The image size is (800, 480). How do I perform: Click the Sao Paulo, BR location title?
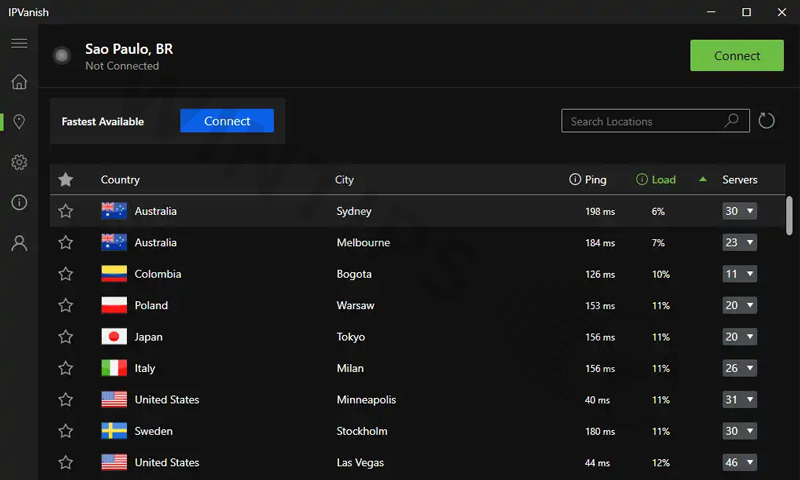[129, 49]
